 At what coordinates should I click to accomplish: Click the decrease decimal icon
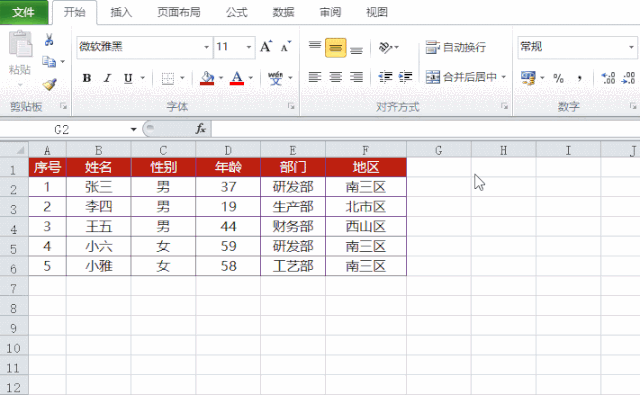pos(628,78)
